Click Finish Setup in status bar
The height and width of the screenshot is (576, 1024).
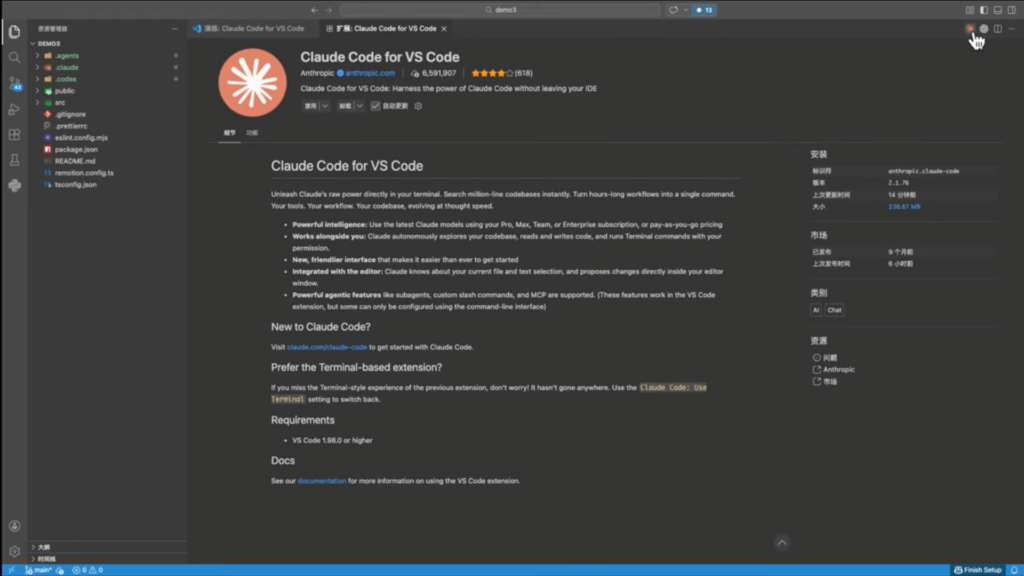tap(978, 570)
